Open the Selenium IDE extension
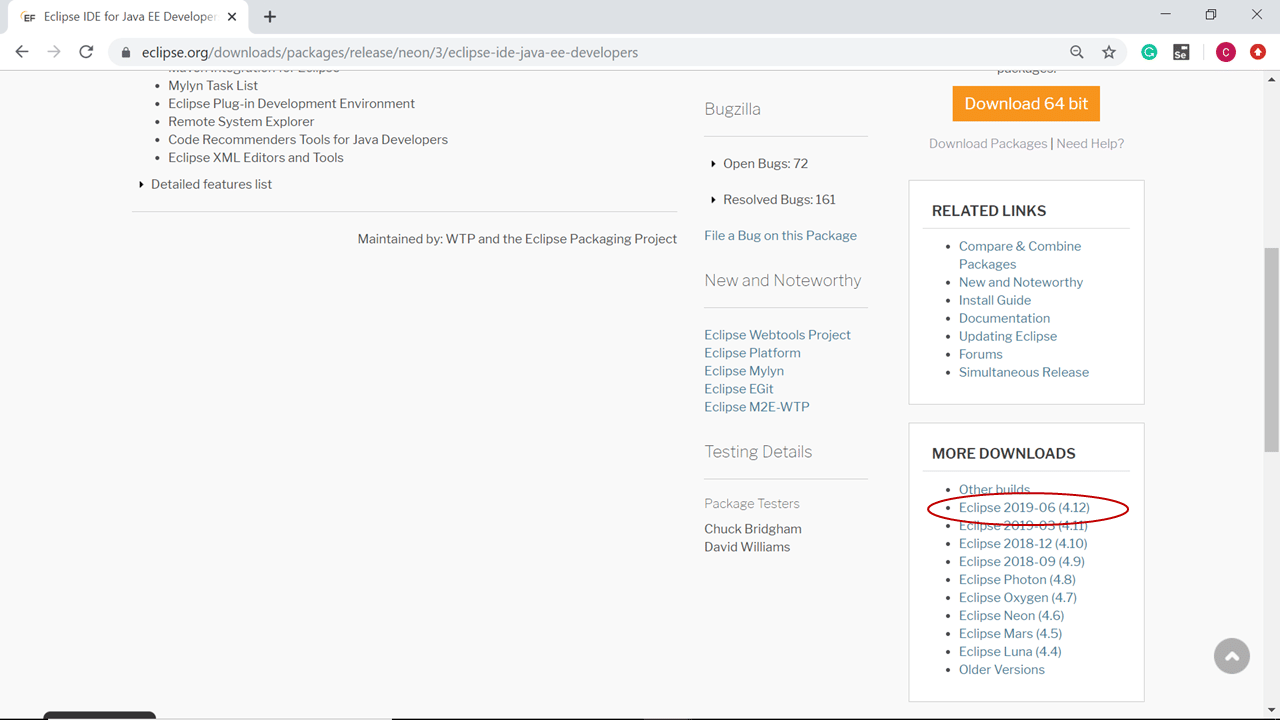This screenshot has width=1280, height=720. point(1181,51)
